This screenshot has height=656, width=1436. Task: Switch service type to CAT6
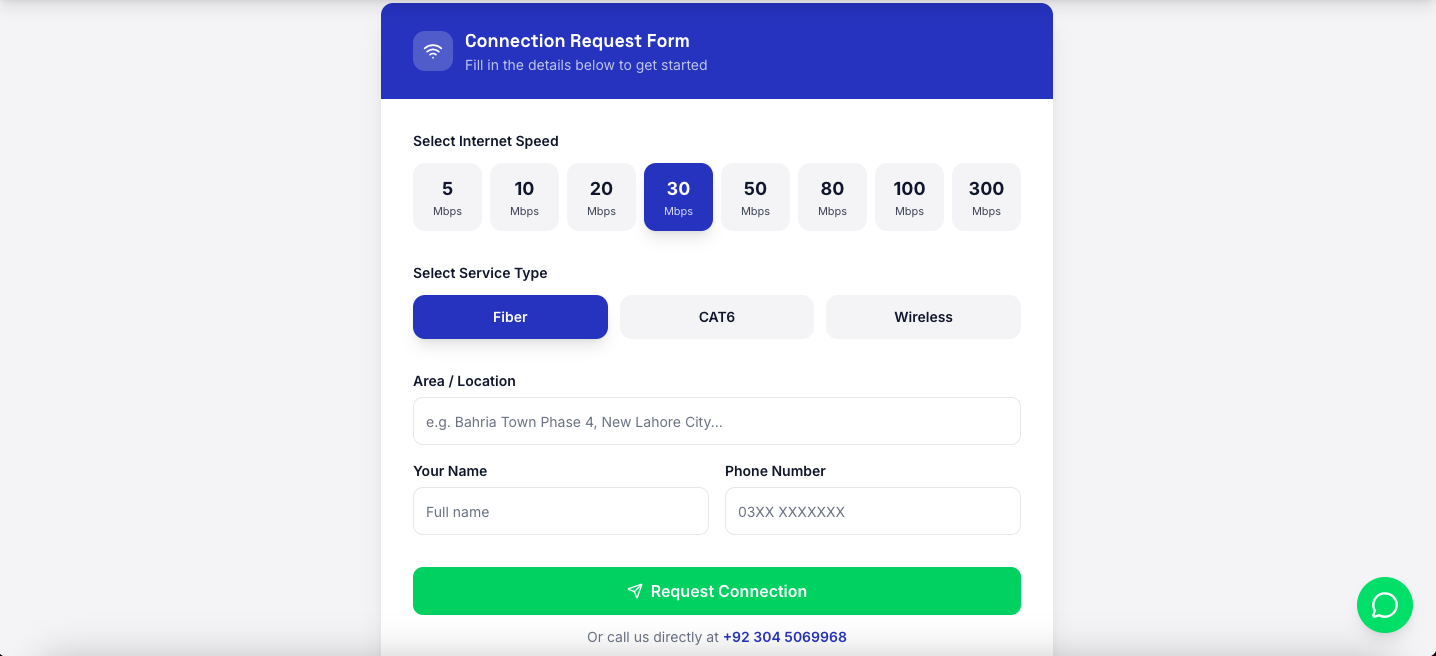click(717, 317)
